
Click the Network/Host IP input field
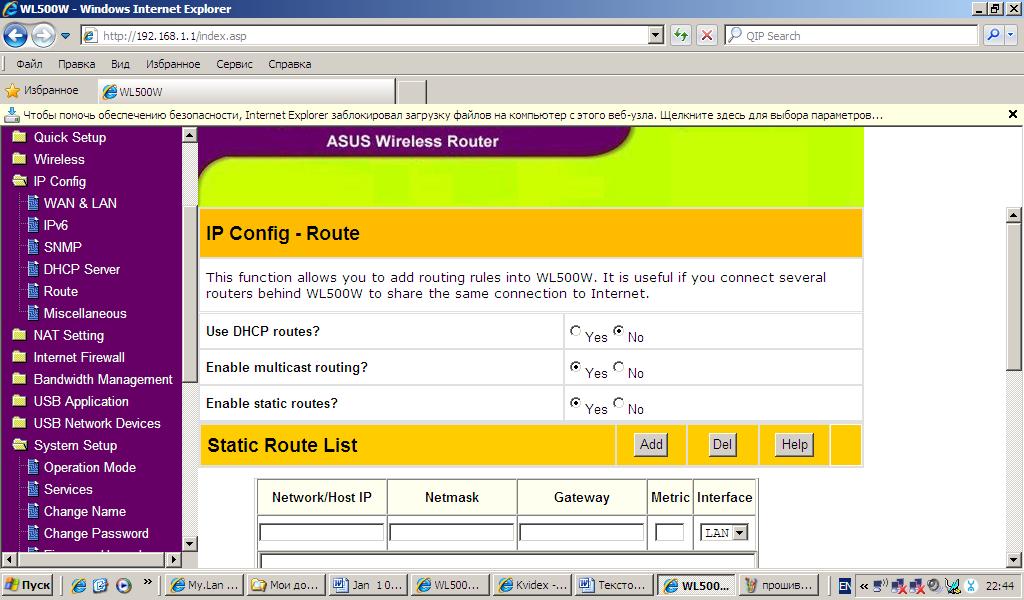tap(321, 532)
